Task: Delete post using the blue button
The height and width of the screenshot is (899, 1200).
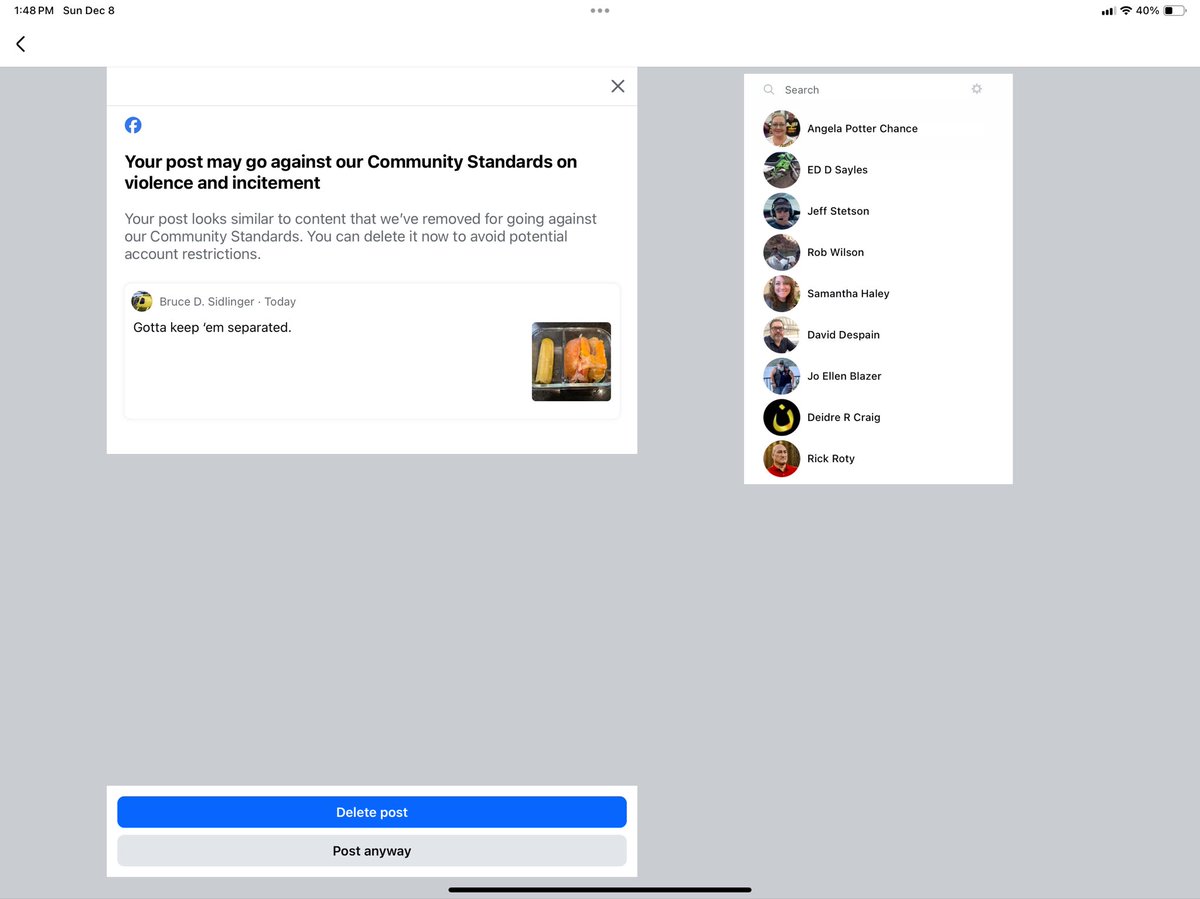Action: [x=372, y=812]
